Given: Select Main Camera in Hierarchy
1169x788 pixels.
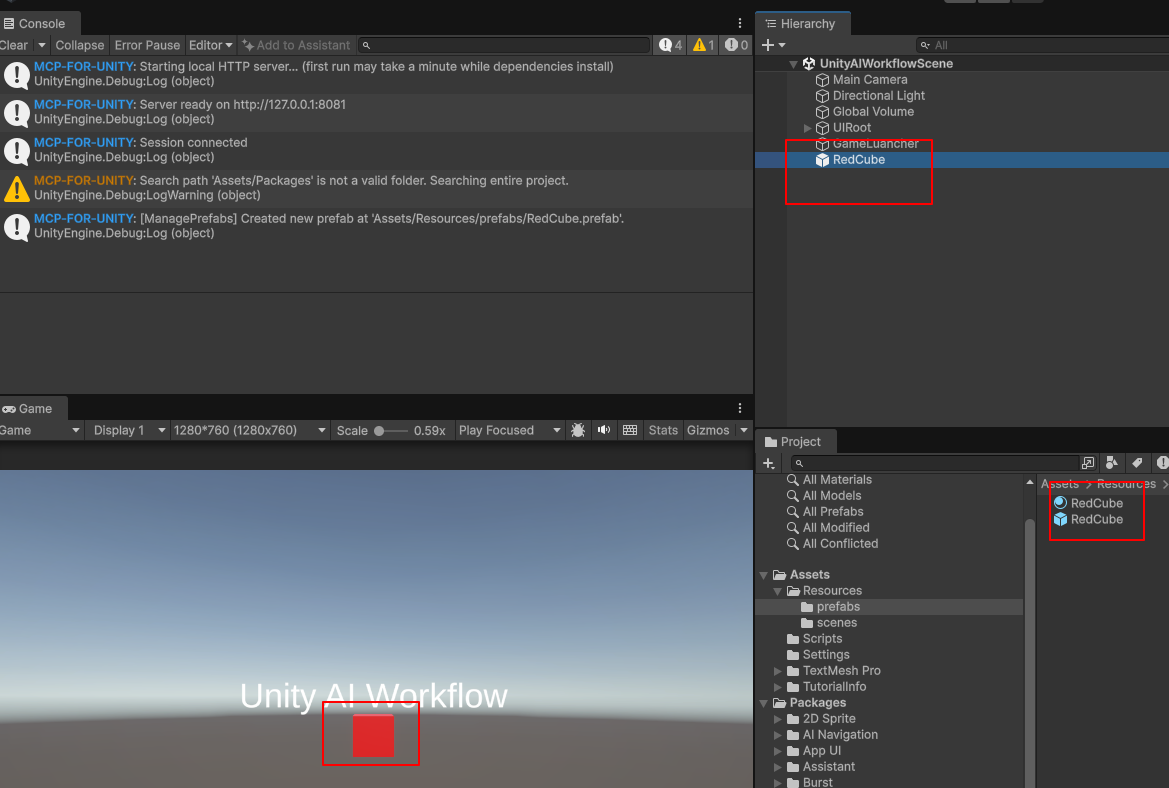Looking at the screenshot, I should point(869,80).
